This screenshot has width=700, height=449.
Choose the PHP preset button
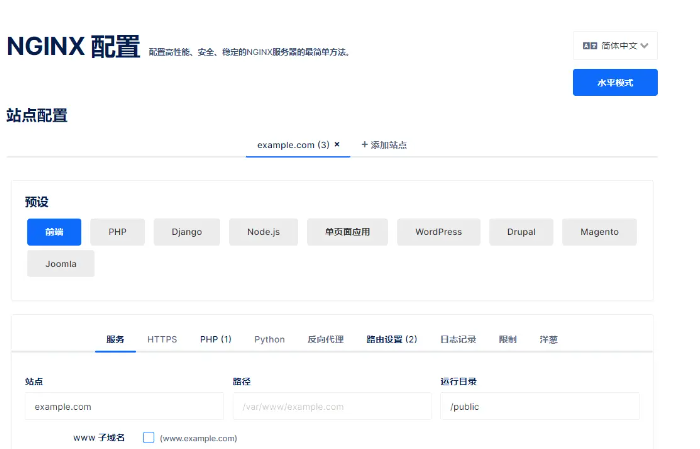tap(117, 232)
